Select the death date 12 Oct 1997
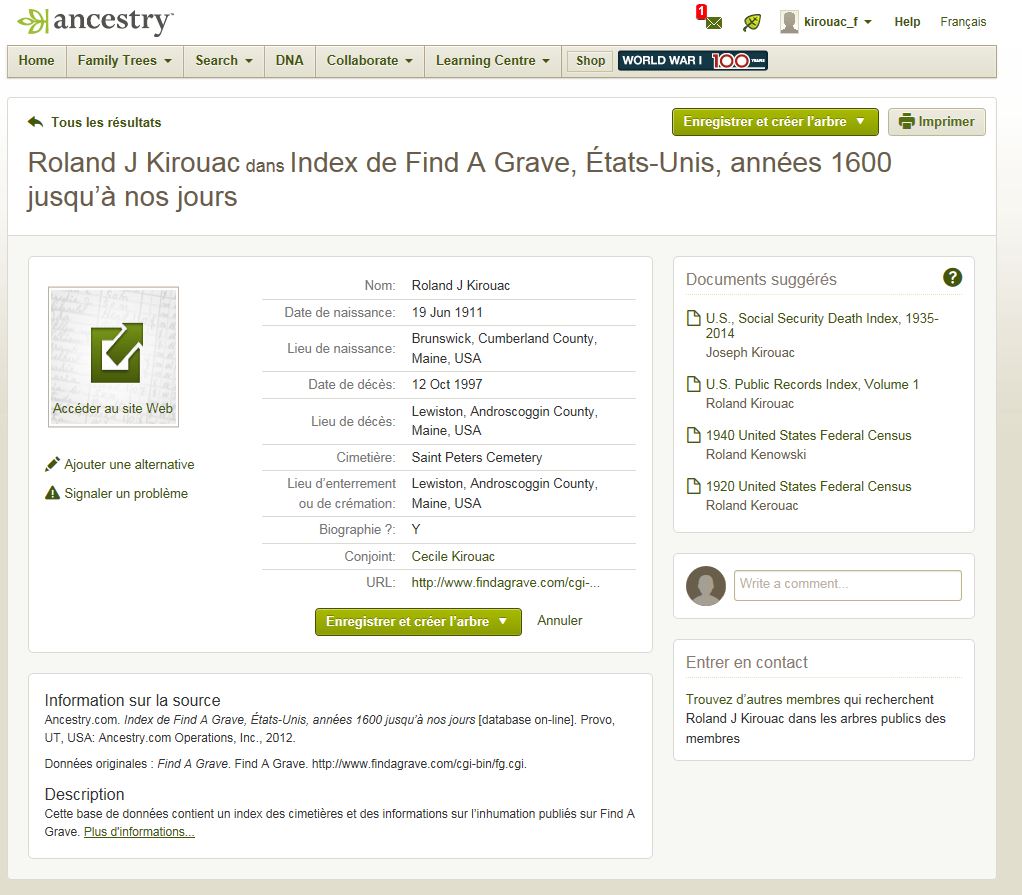The image size is (1022, 895). point(447,384)
